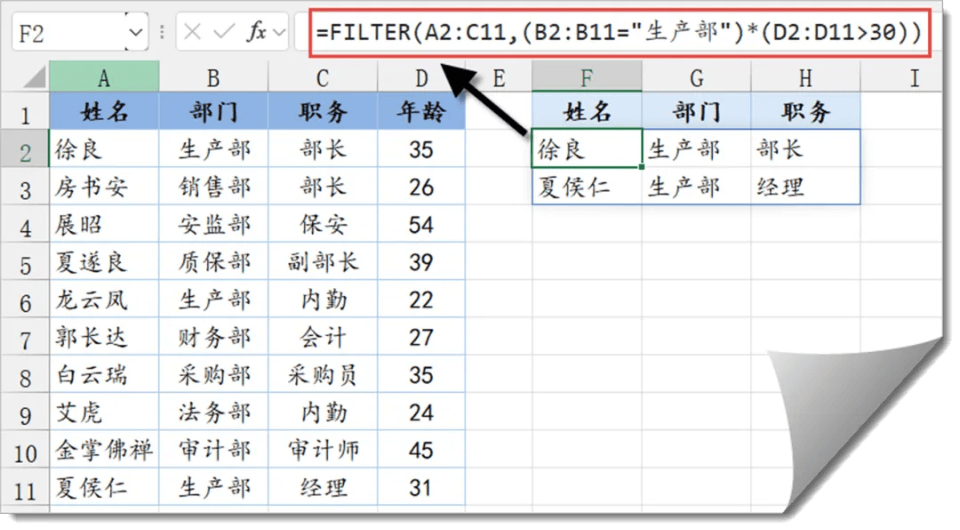Select cell 采购部

click(213, 375)
